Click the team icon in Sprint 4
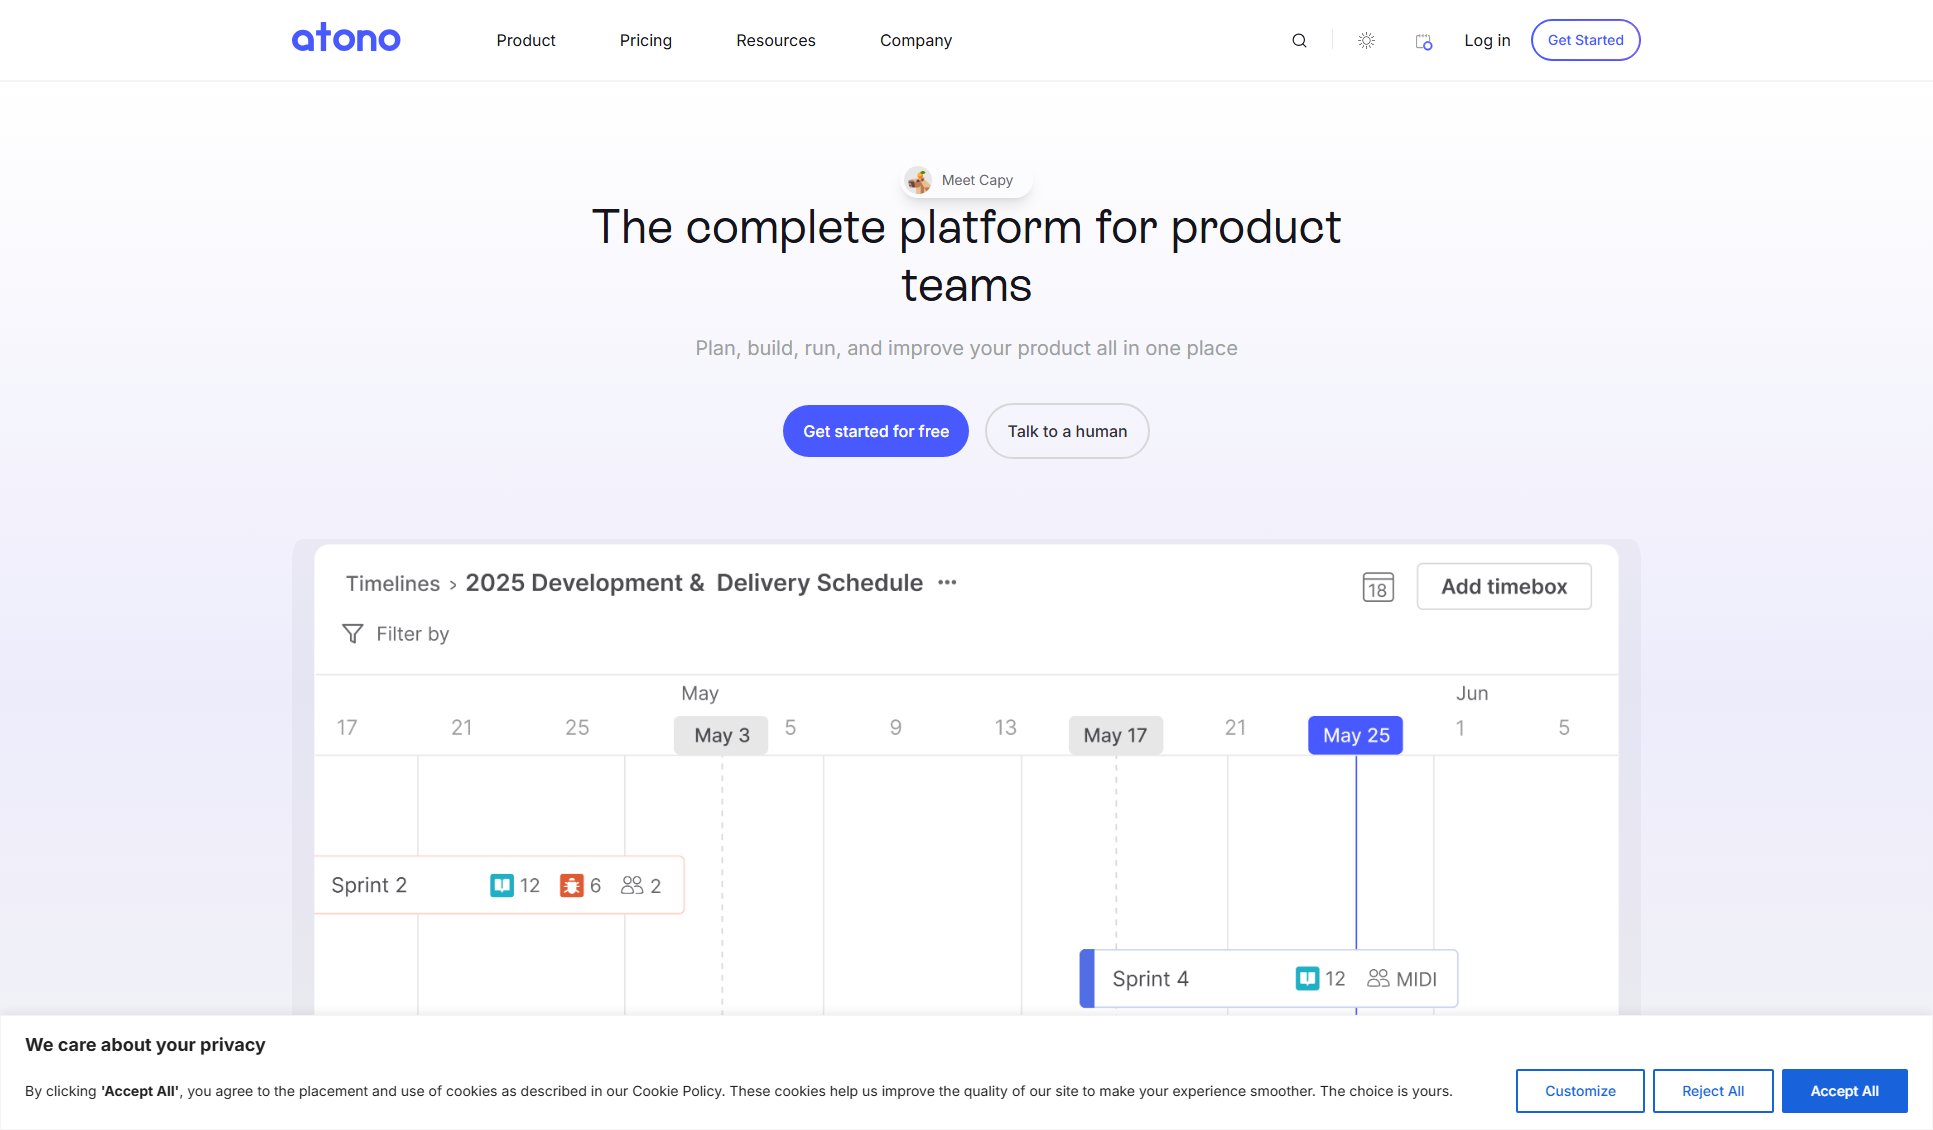1933x1130 pixels. [x=1378, y=978]
